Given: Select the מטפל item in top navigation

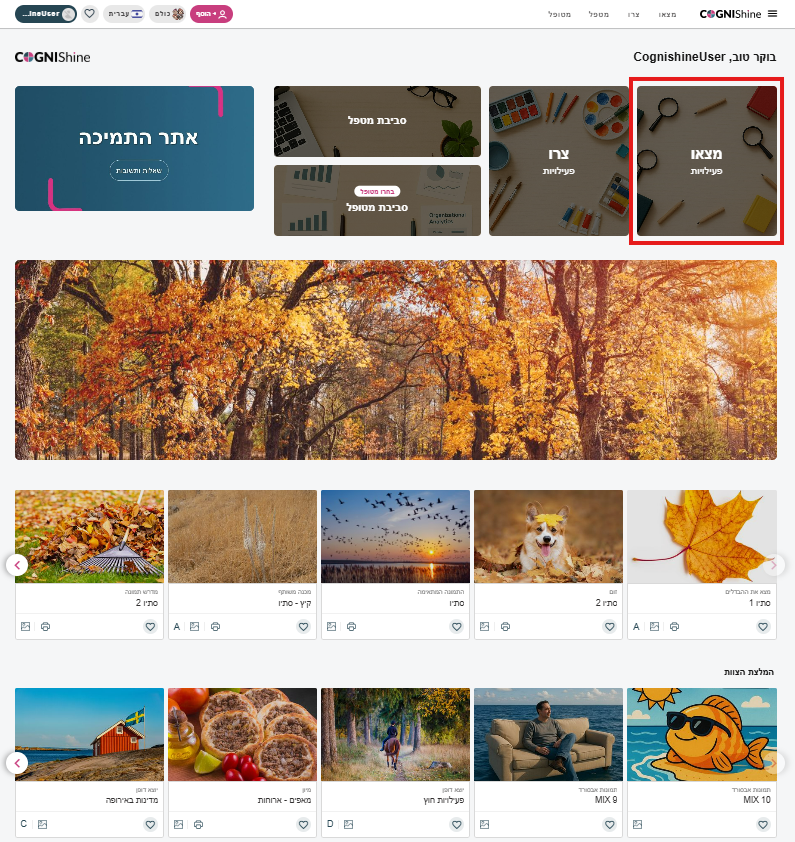Looking at the screenshot, I should pyautogui.click(x=598, y=14).
